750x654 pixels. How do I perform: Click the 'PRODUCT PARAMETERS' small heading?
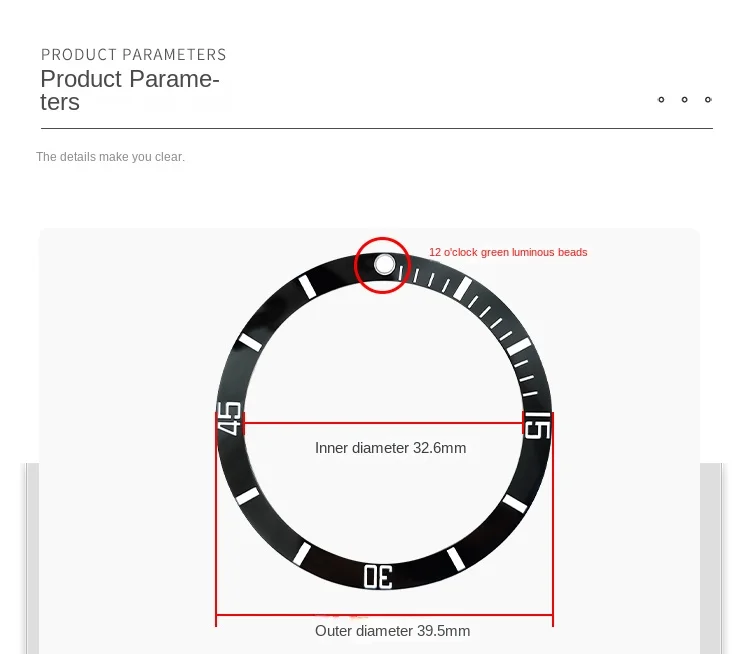coord(133,55)
